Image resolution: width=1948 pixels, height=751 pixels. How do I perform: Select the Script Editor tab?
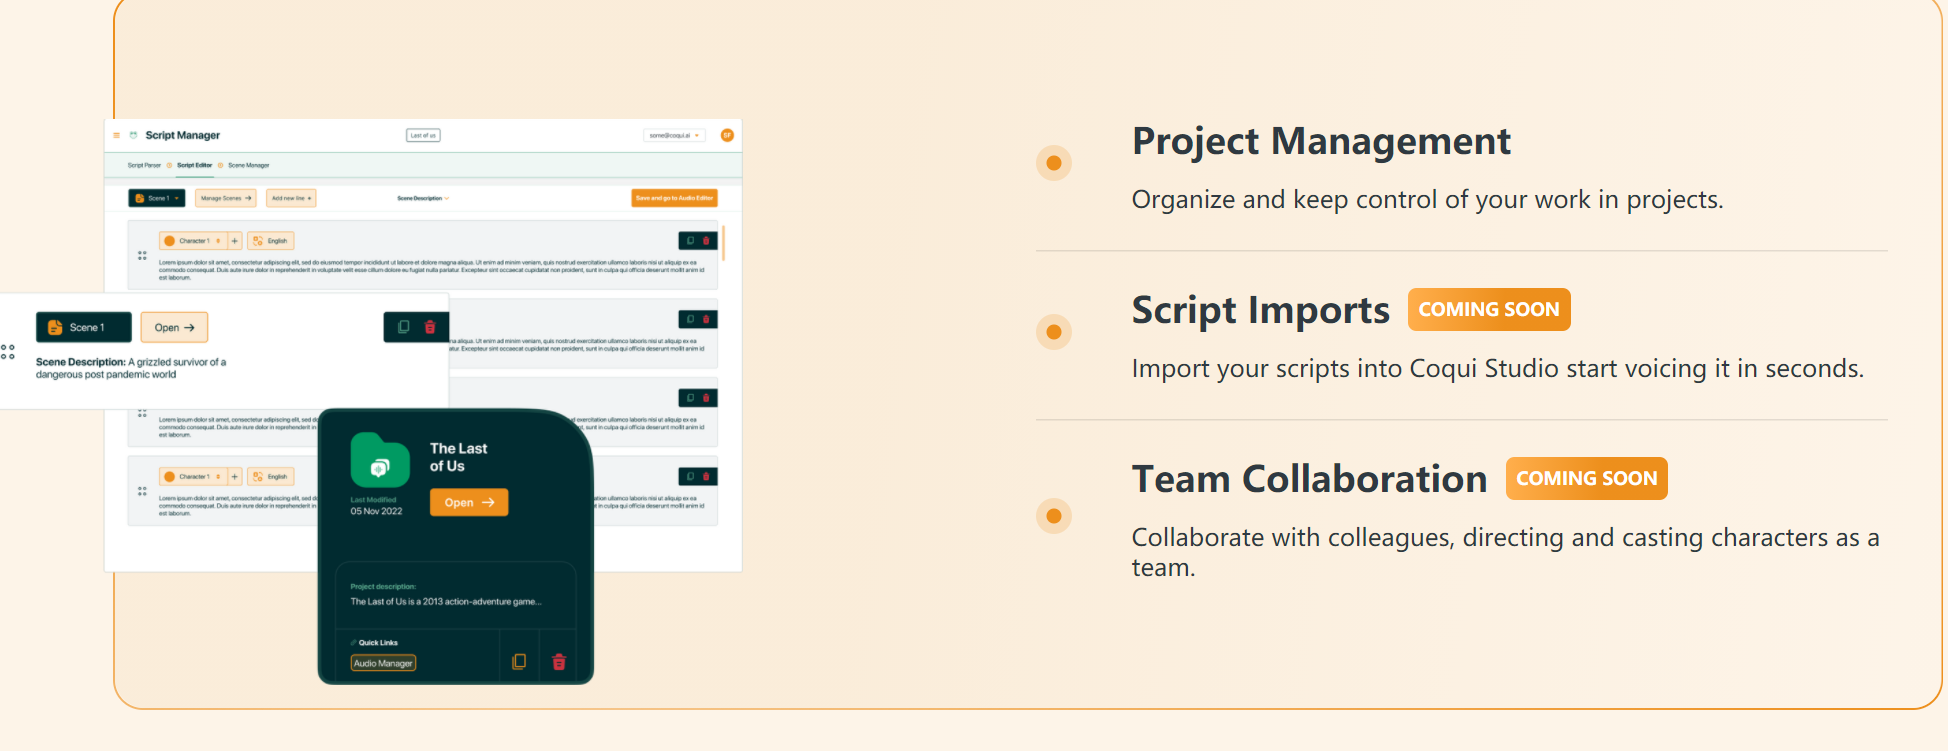(x=194, y=165)
